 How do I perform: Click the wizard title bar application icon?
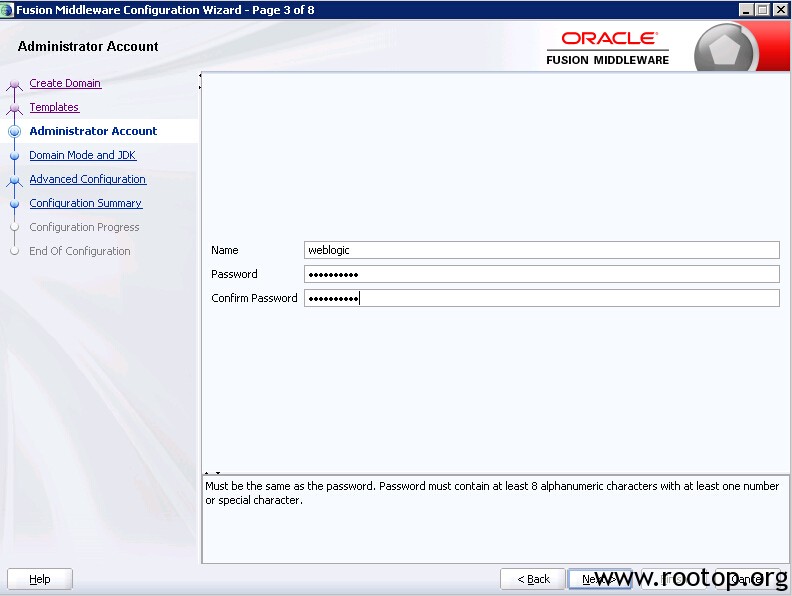(x=7, y=10)
